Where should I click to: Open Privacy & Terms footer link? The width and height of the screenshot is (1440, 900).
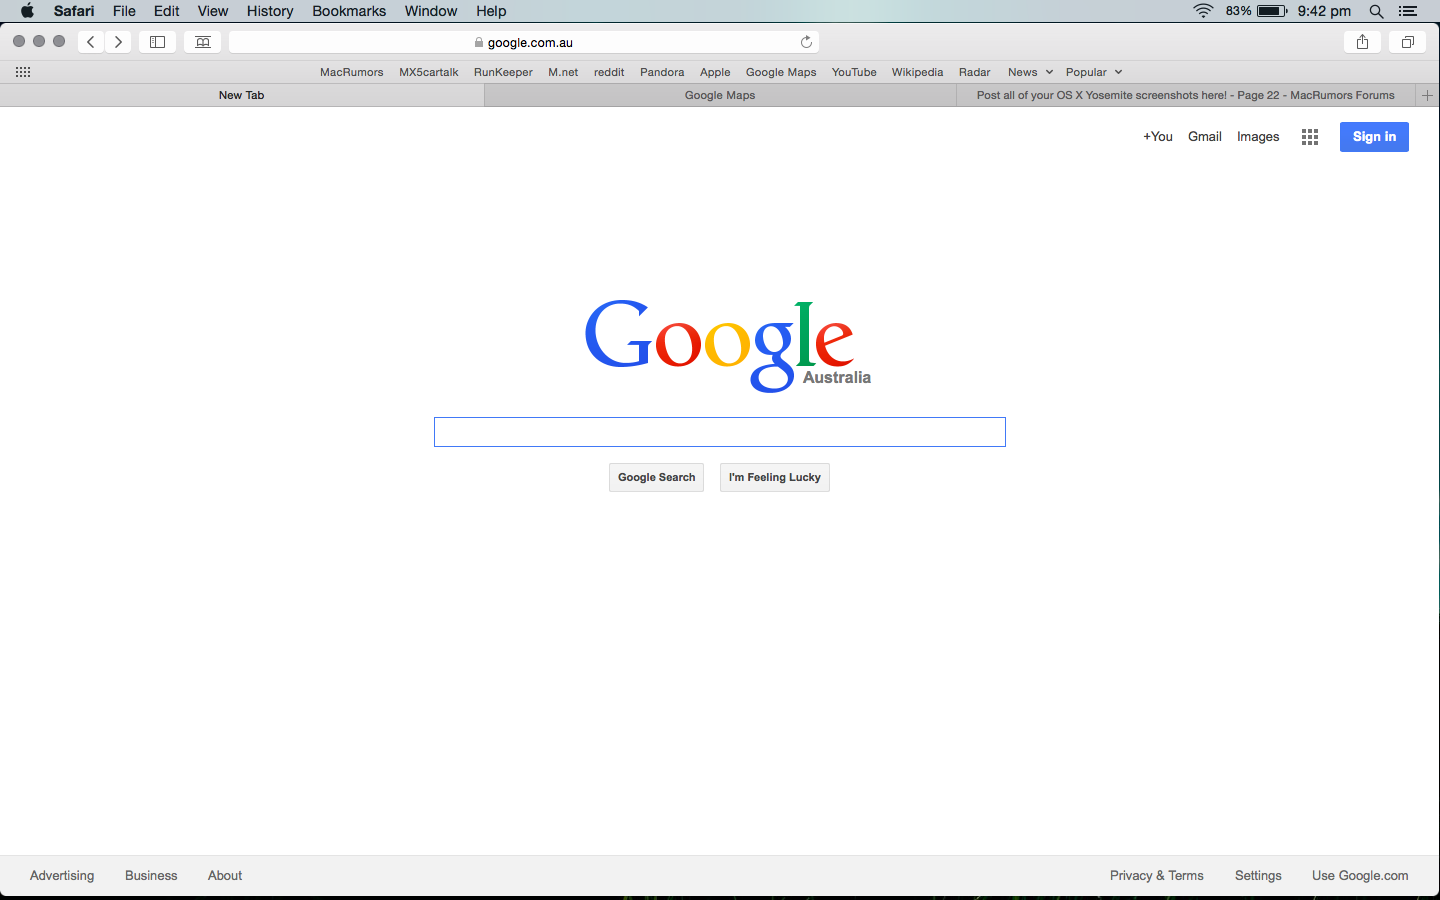click(x=1157, y=875)
